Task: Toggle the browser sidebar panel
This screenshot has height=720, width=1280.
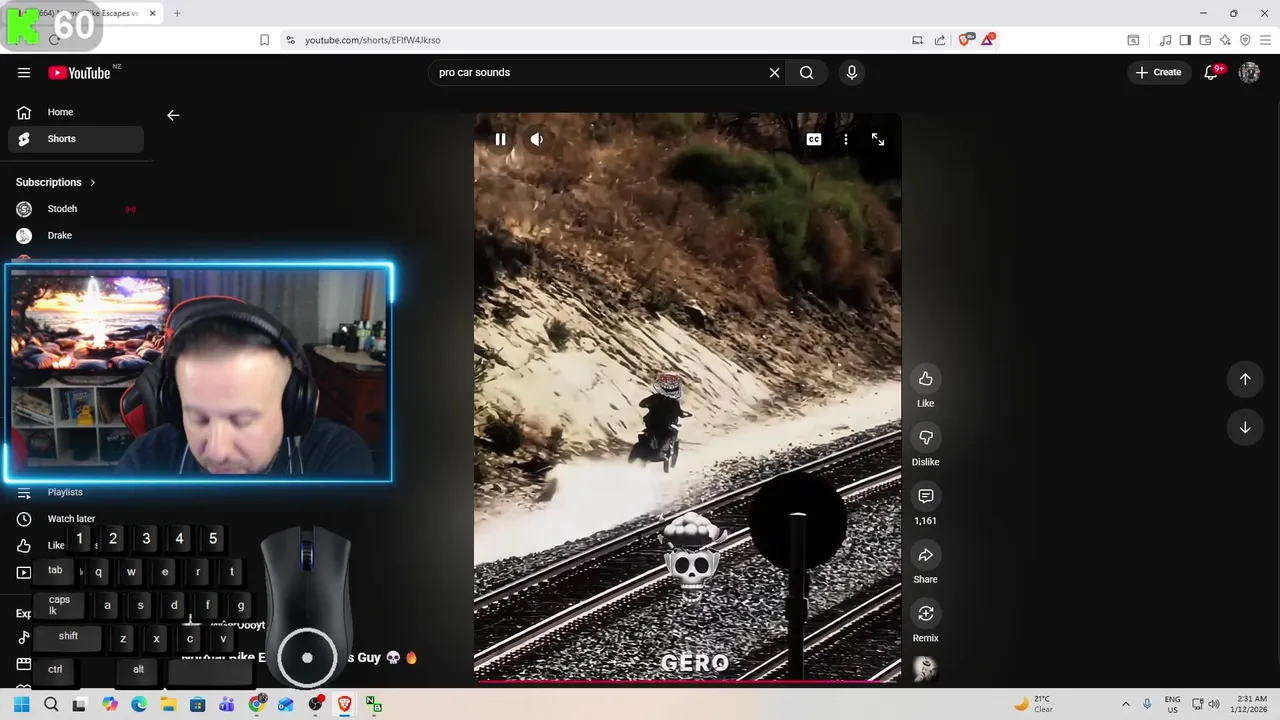Action: 1185,40
